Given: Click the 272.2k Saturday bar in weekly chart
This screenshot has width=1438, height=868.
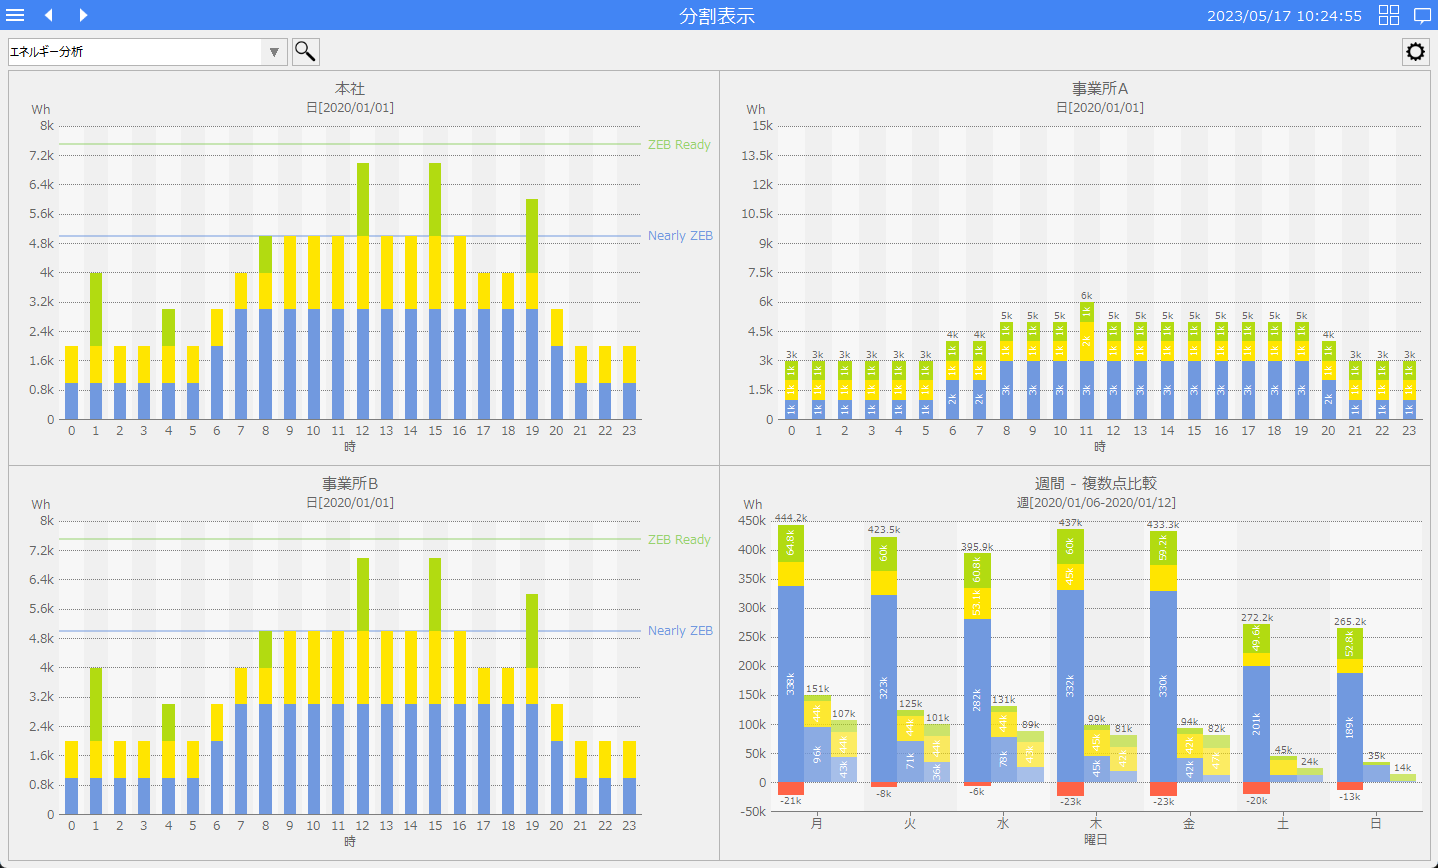Looking at the screenshot, I should (1256, 703).
